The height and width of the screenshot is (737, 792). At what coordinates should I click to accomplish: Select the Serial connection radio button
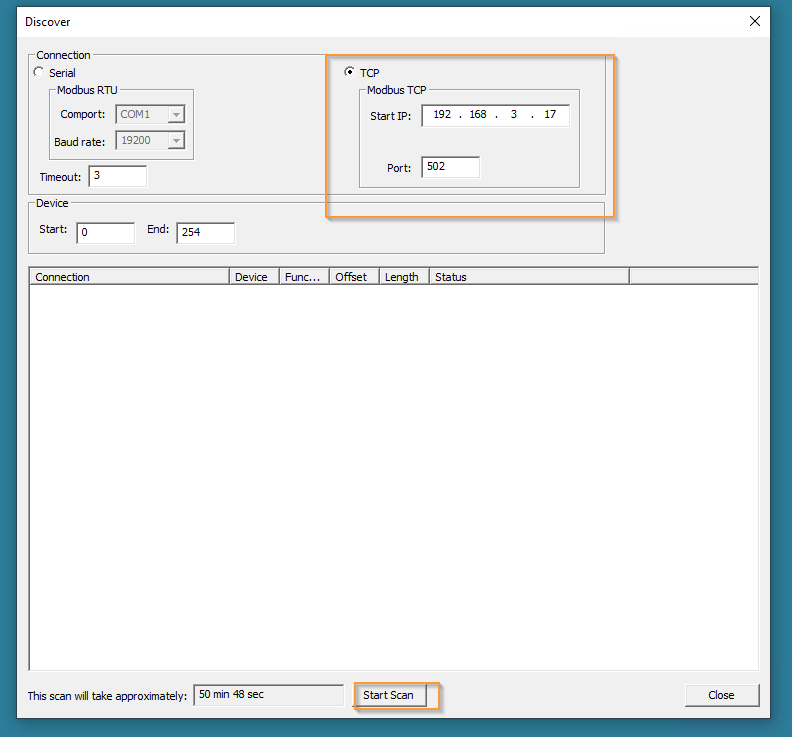tap(39, 72)
